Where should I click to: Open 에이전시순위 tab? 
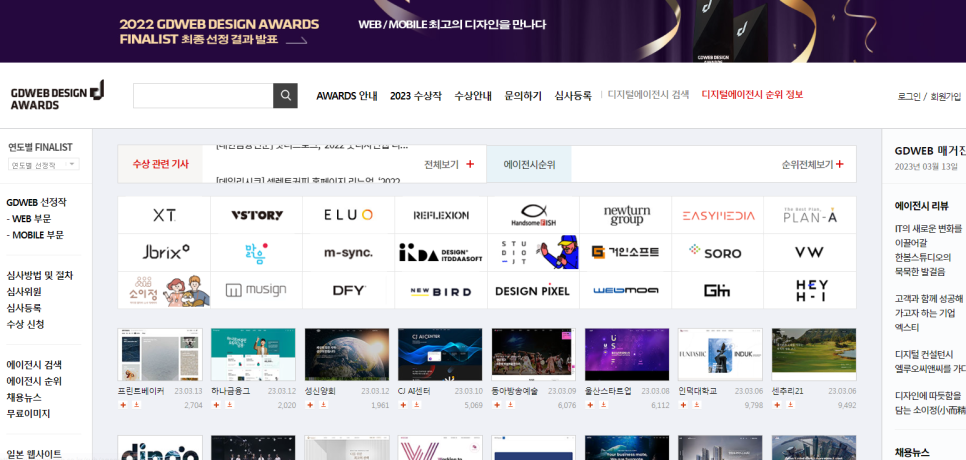529,164
